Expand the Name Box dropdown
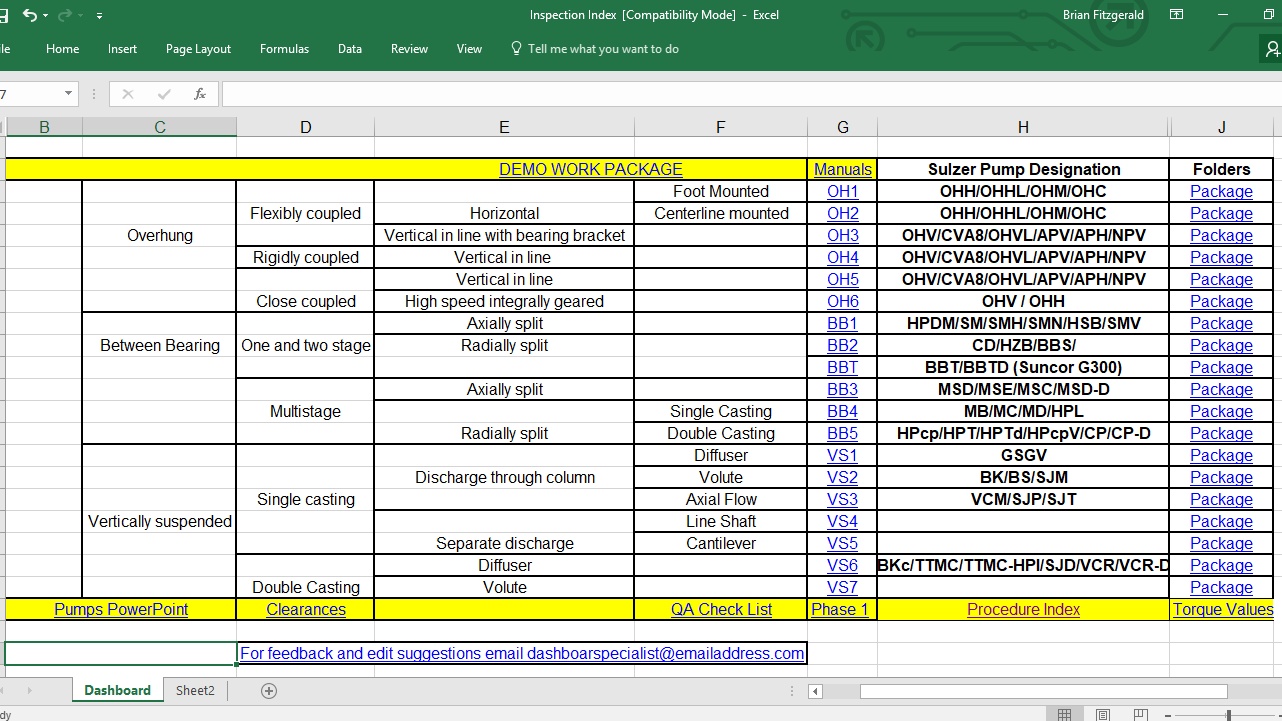The image size is (1282, 721). pos(68,94)
